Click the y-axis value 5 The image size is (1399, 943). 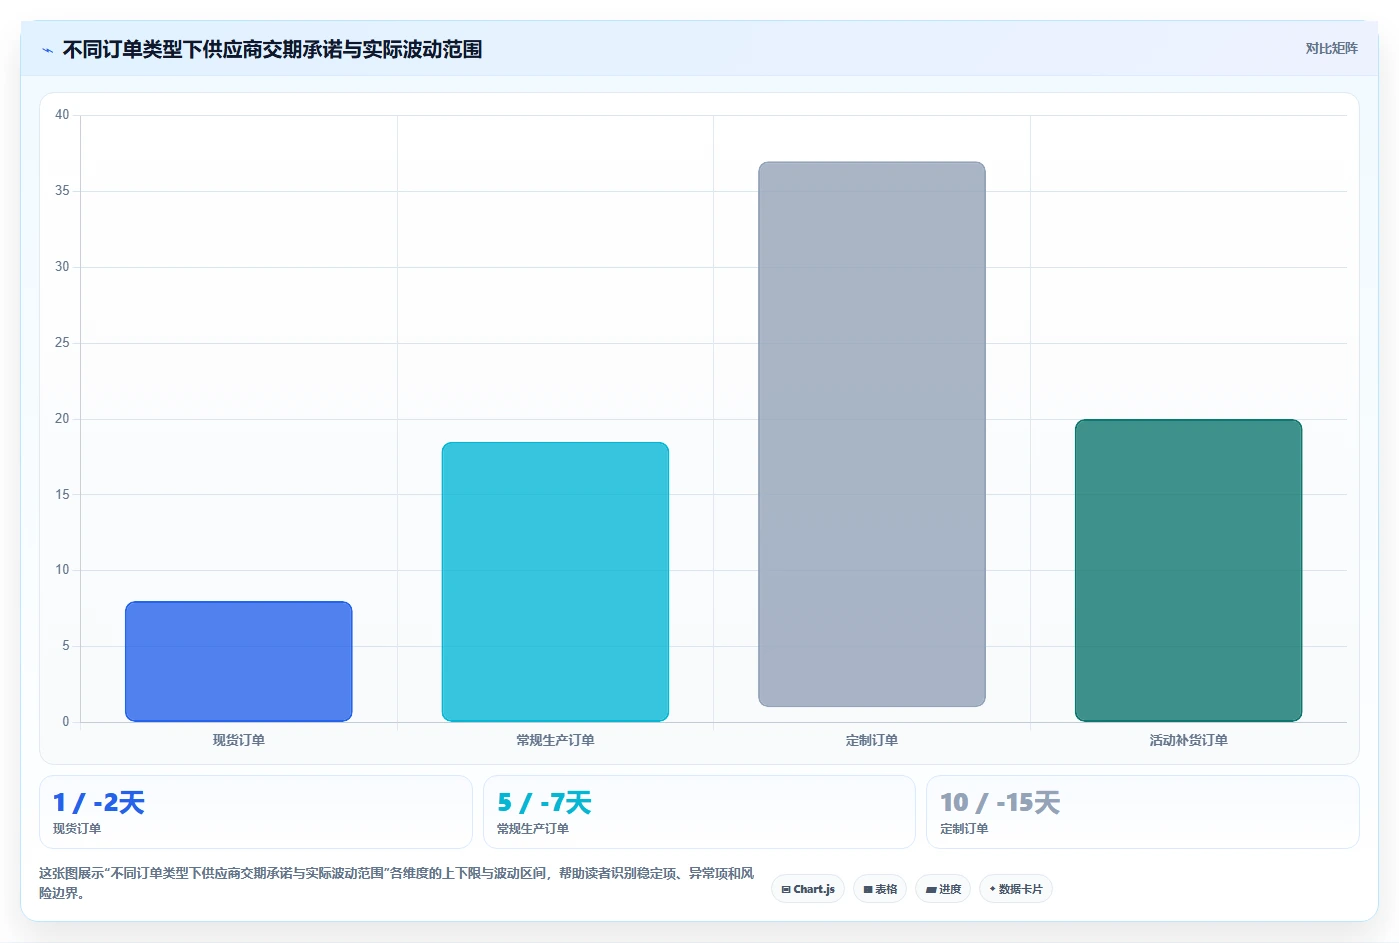(x=66, y=646)
